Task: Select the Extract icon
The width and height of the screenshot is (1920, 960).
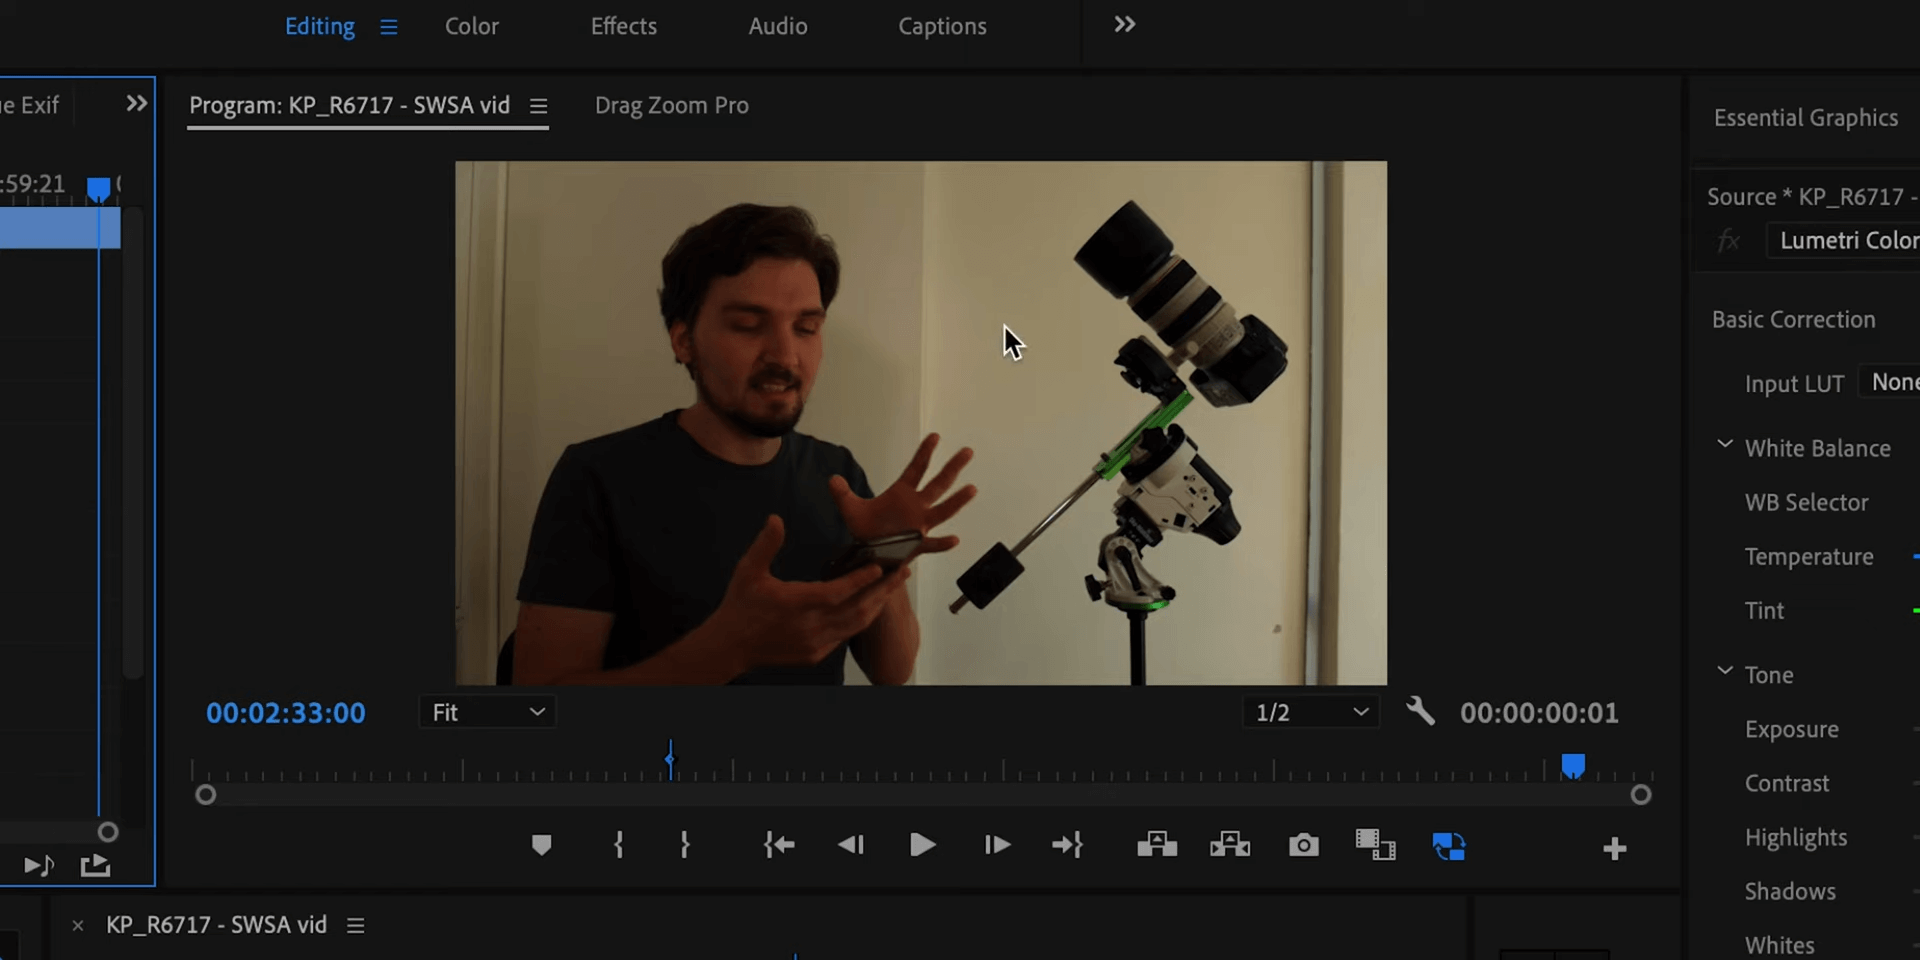Action: (x=1229, y=845)
